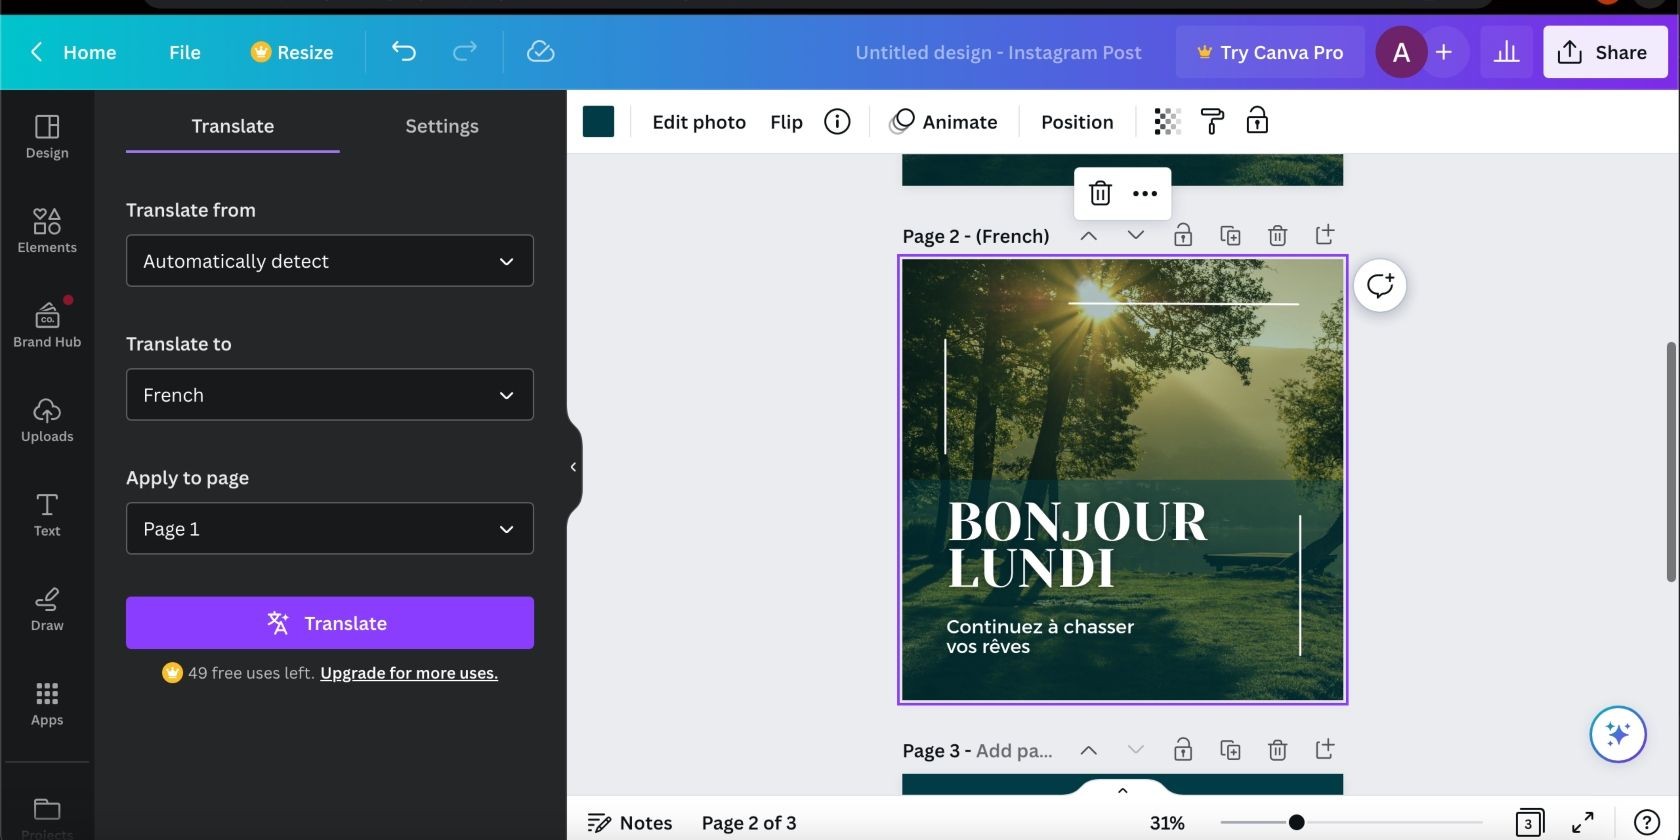Open the insights chart icon
Image resolution: width=1680 pixels, height=840 pixels.
(1506, 52)
